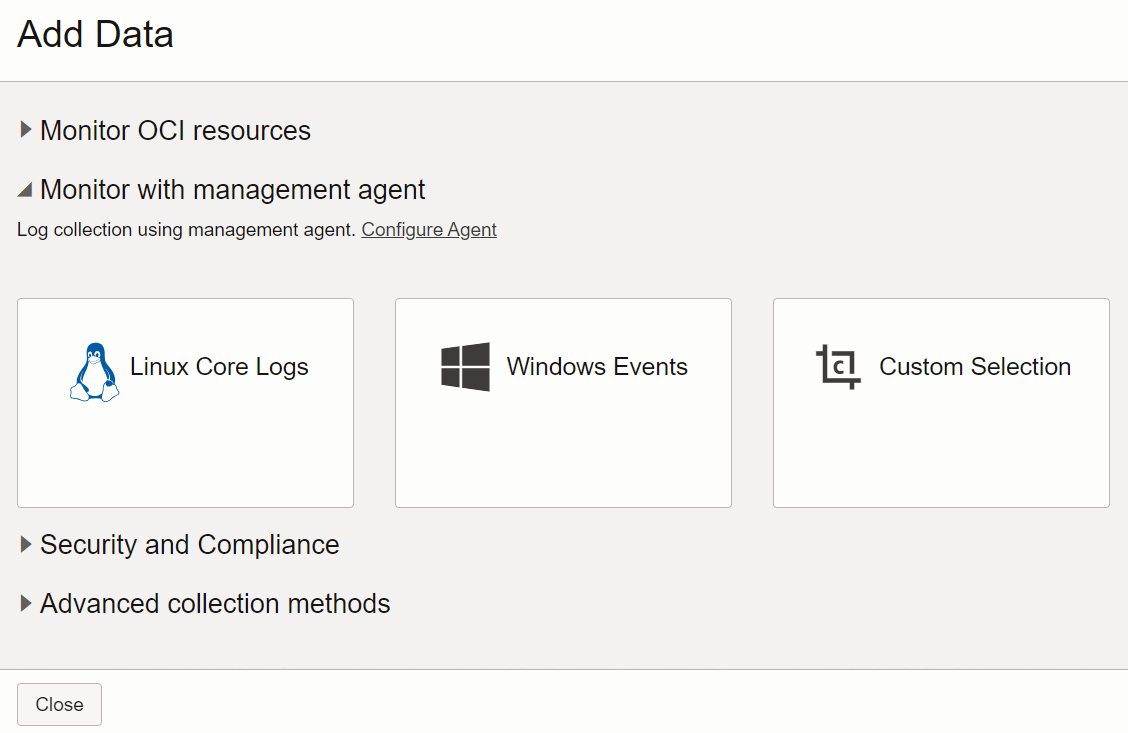
Task: Open the Configure Agent link
Action: pos(429,230)
